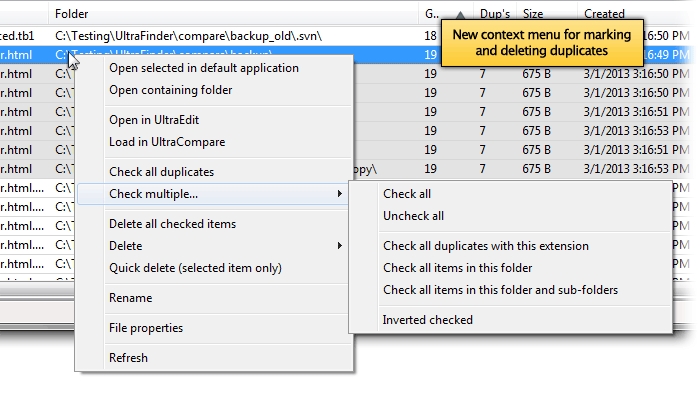Select Open selected in default application
Screen dimensions: 700x398
pos(204,68)
